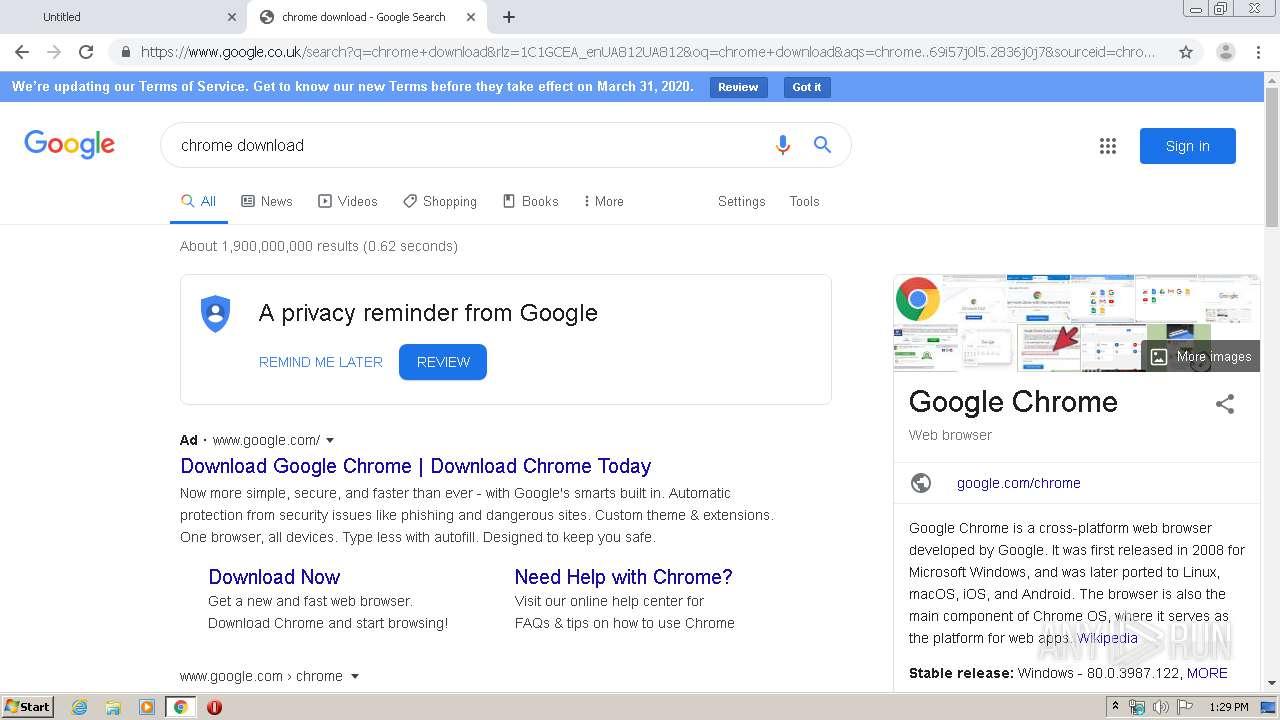The image size is (1280, 720).
Task: Select the Videos search tab
Action: pos(348,201)
